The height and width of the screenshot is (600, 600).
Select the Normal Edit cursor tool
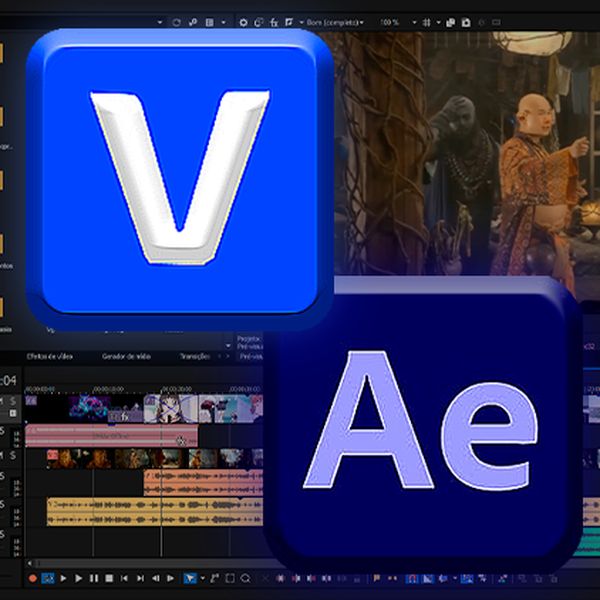click(190, 578)
